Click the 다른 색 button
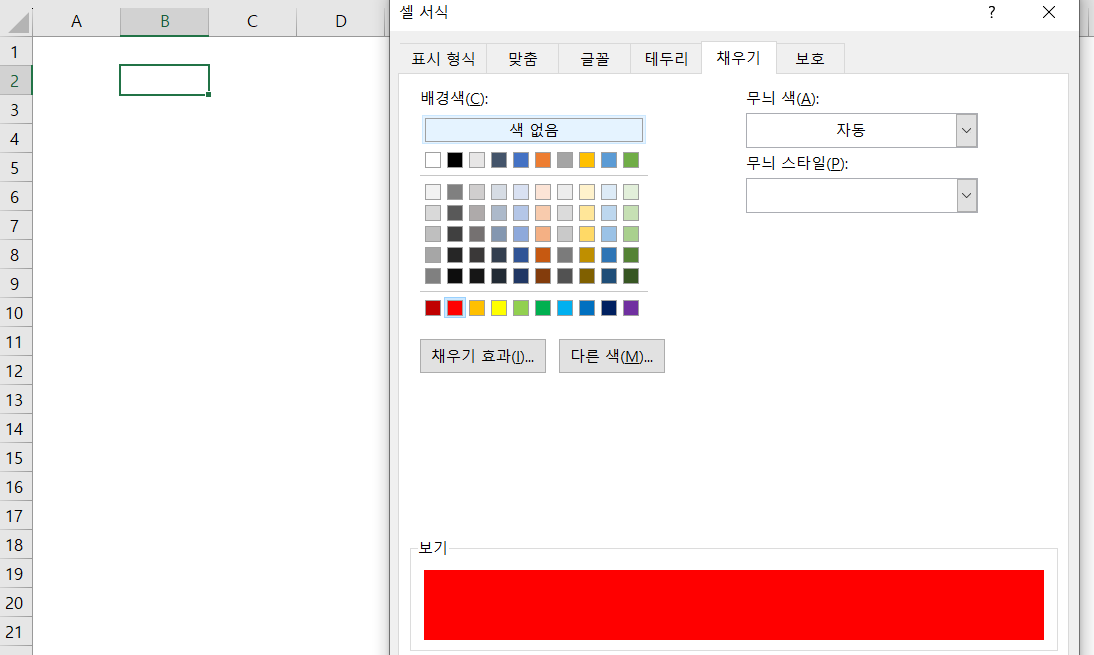The height and width of the screenshot is (655, 1094). [612, 356]
